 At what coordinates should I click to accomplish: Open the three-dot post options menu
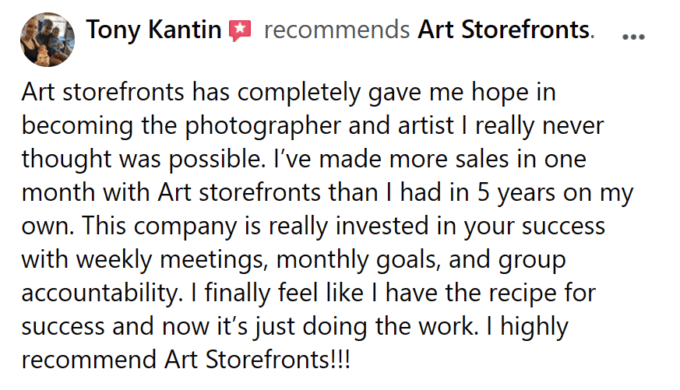(634, 37)
